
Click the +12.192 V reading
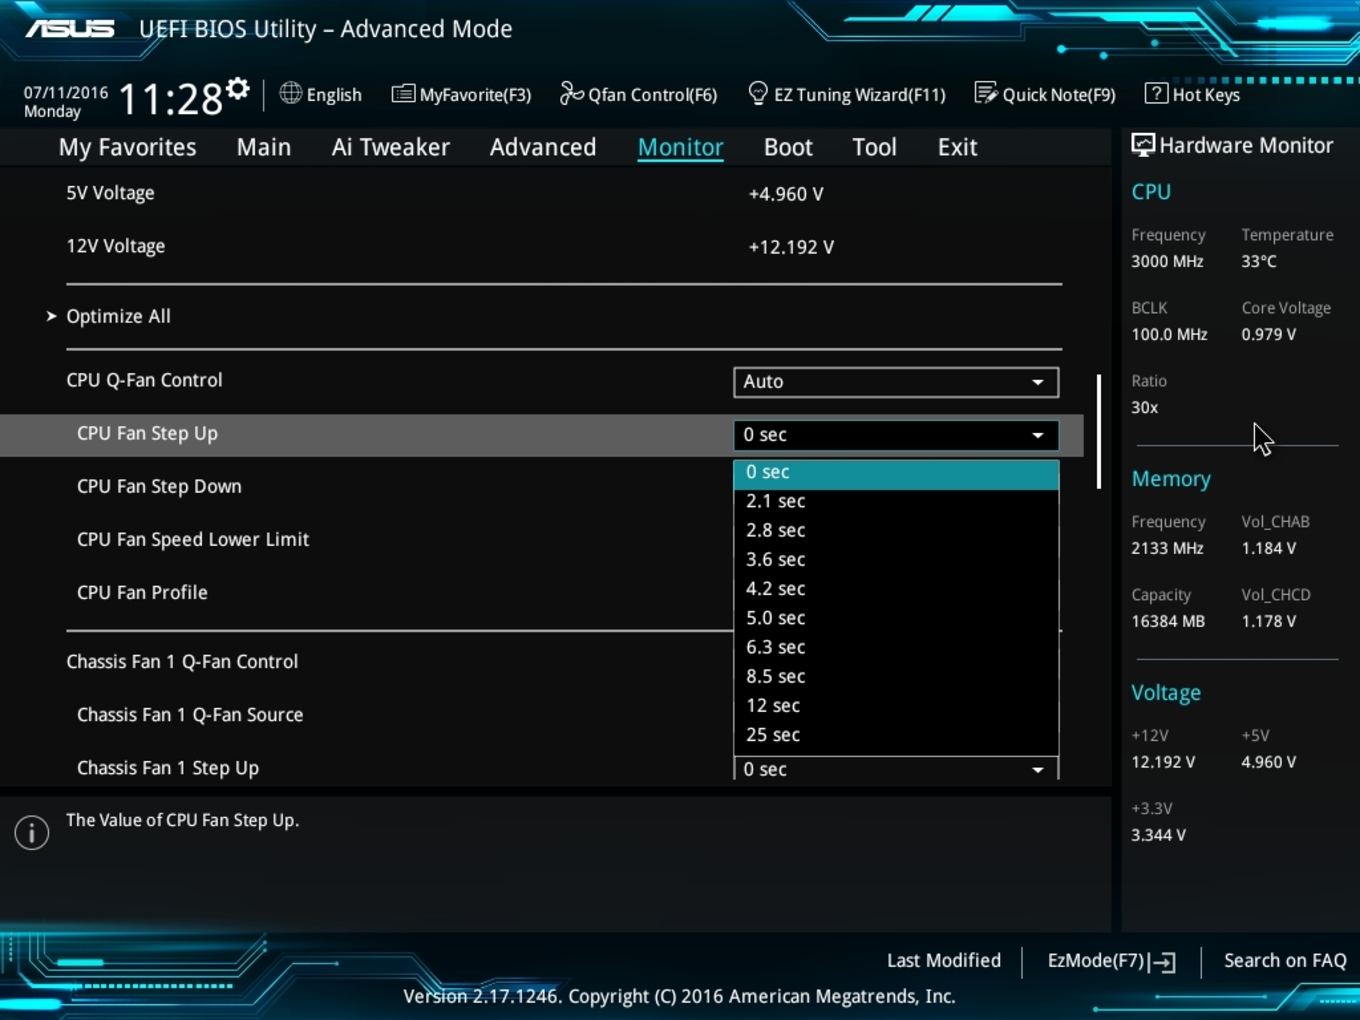(791, 247)
